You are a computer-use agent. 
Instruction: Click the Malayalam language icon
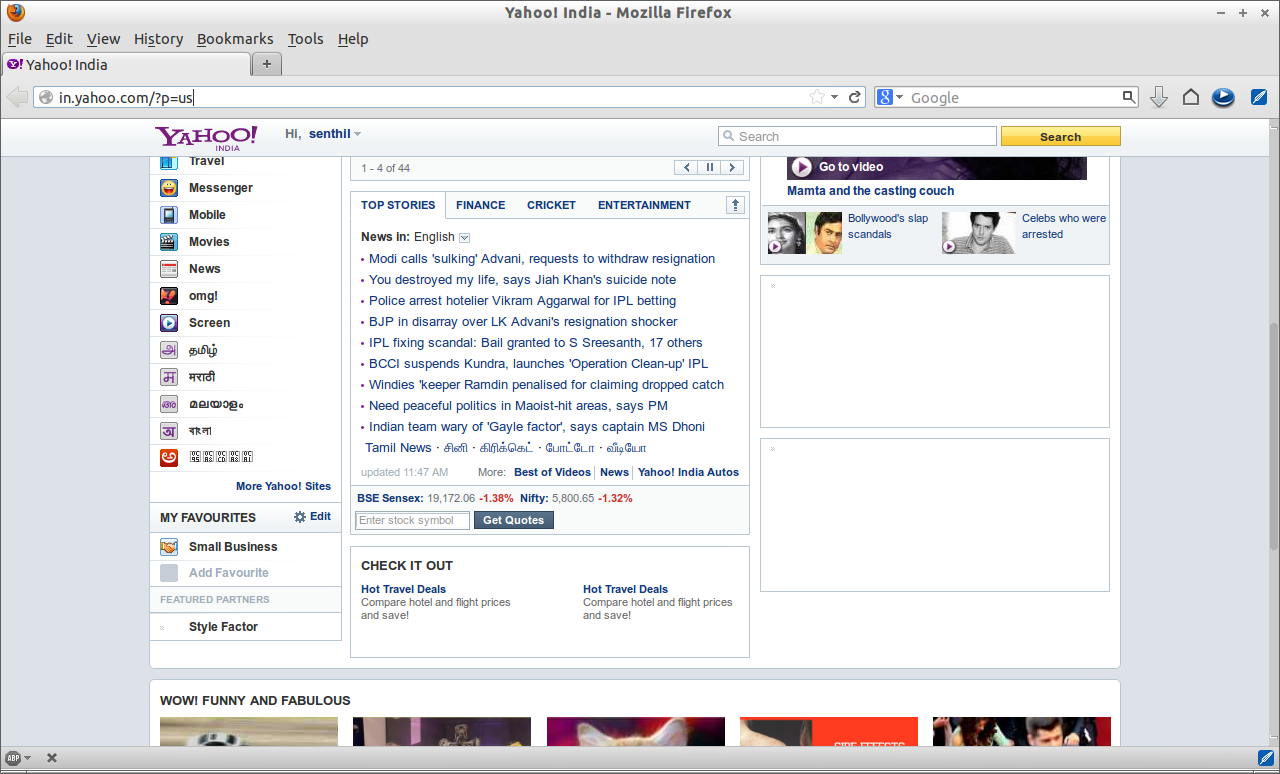coord(170,404)
